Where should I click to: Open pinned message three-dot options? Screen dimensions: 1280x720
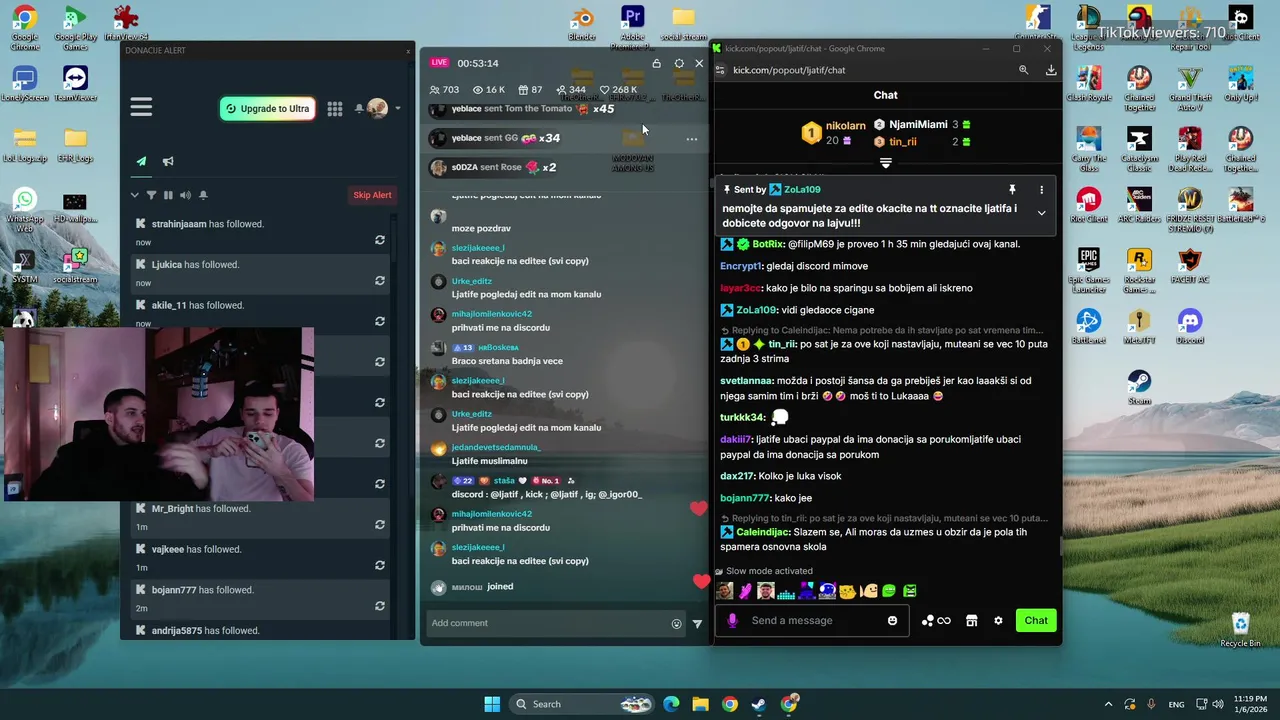tap(1041, 189)
